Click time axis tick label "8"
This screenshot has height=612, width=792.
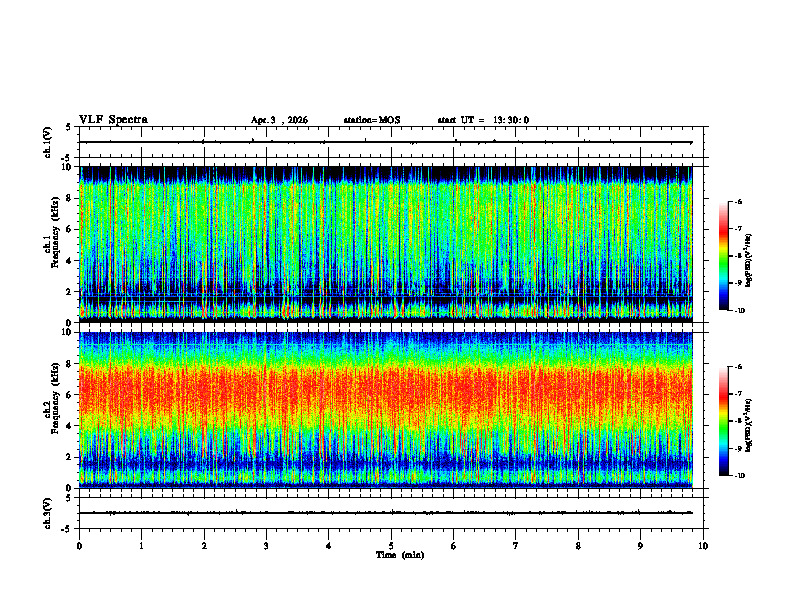pyautogui.click(x=578, y=546)
